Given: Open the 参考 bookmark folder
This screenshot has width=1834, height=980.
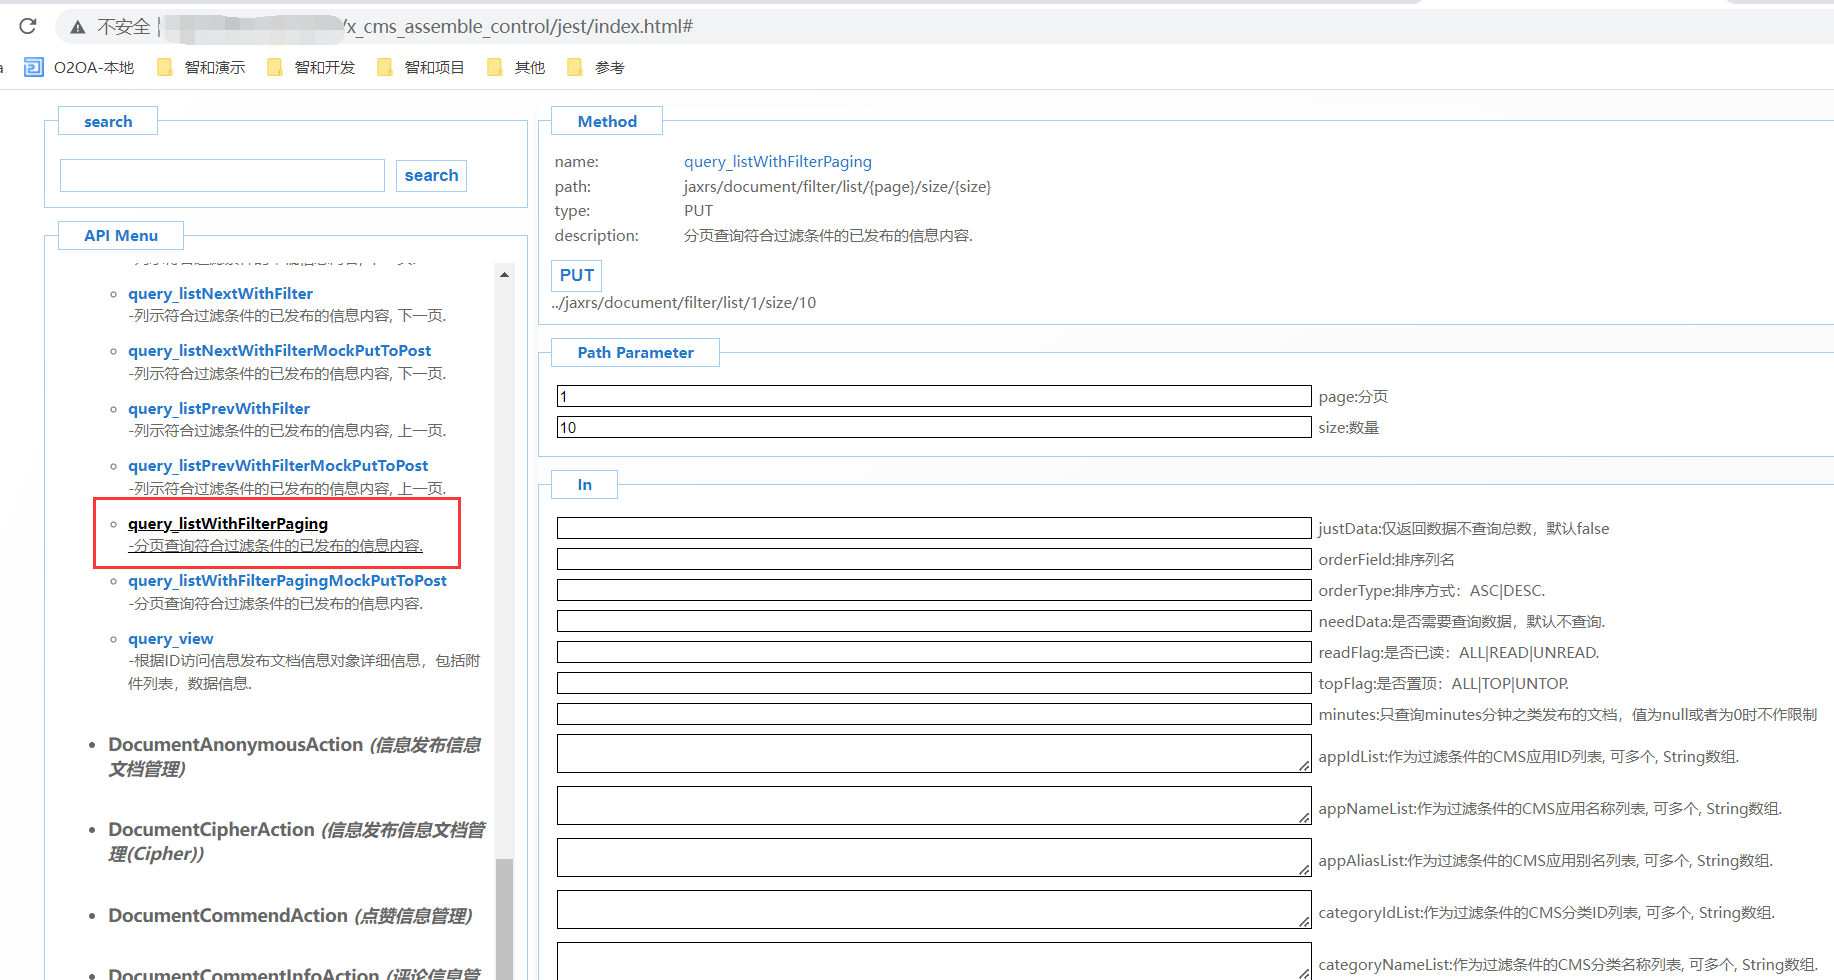Looking at the screenshot, I should click(x=597, y=67).
